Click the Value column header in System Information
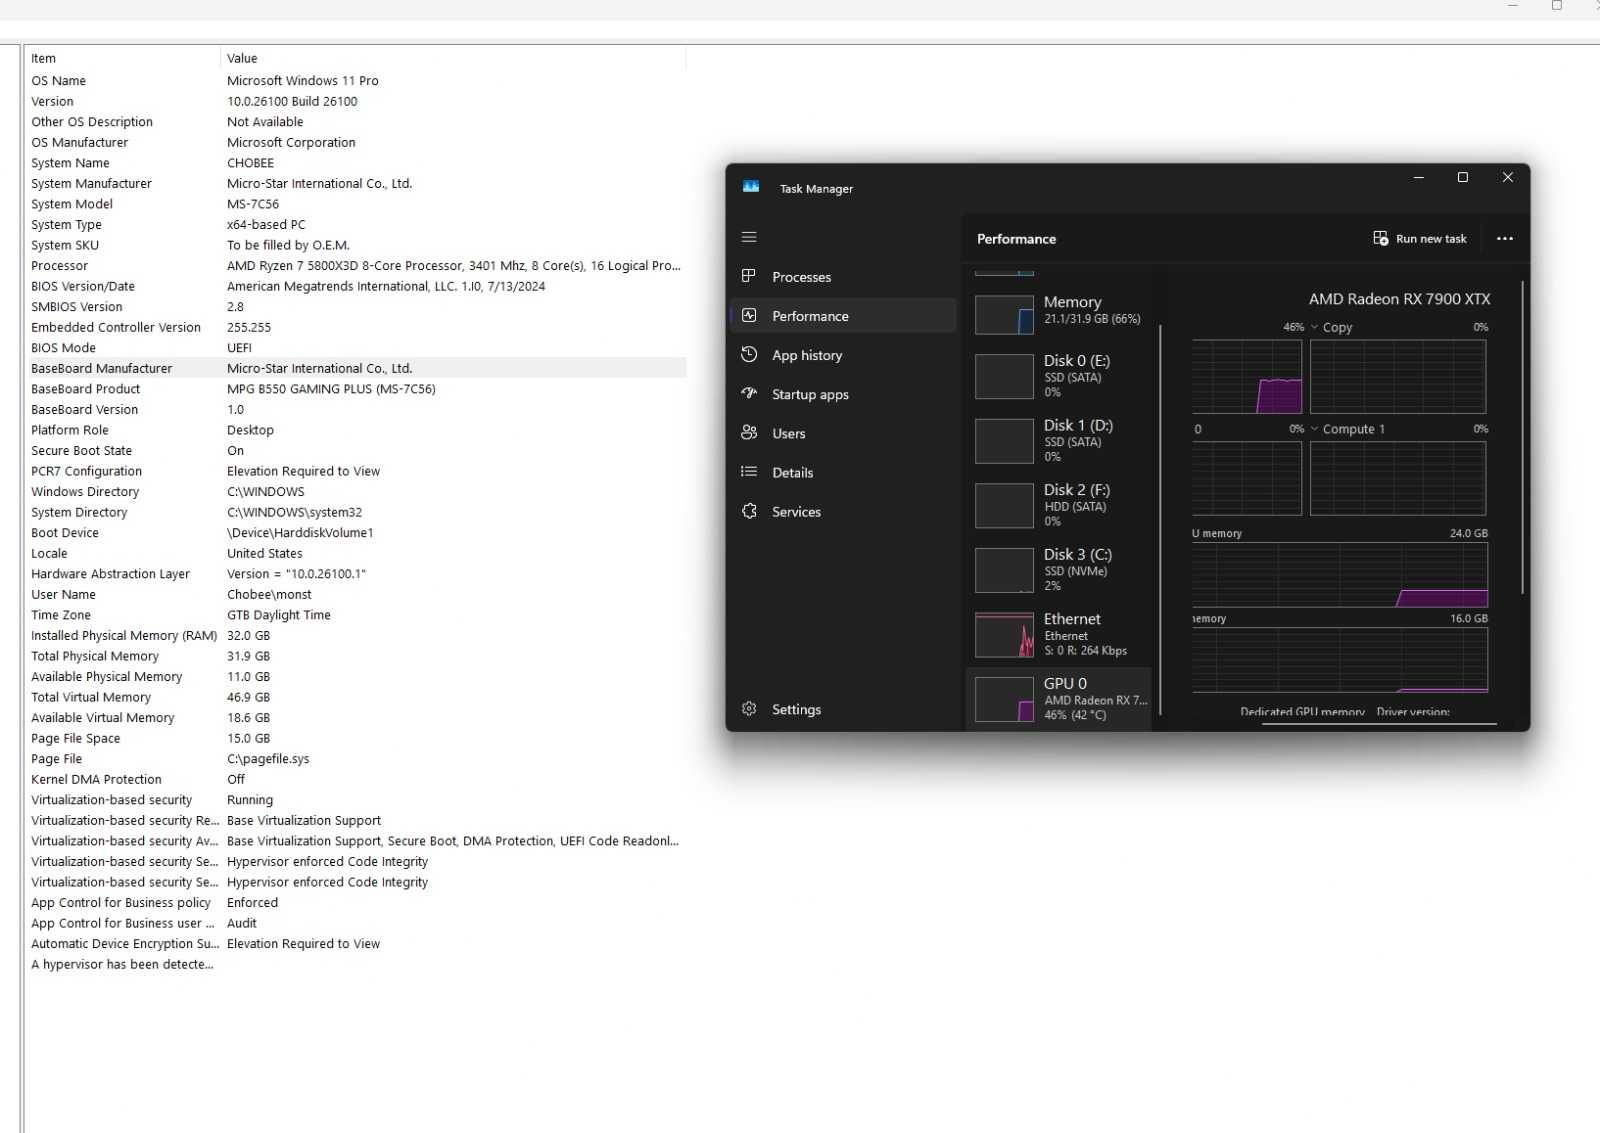The height and width of the screenshot is (1133, 1600). click(453, 58)
